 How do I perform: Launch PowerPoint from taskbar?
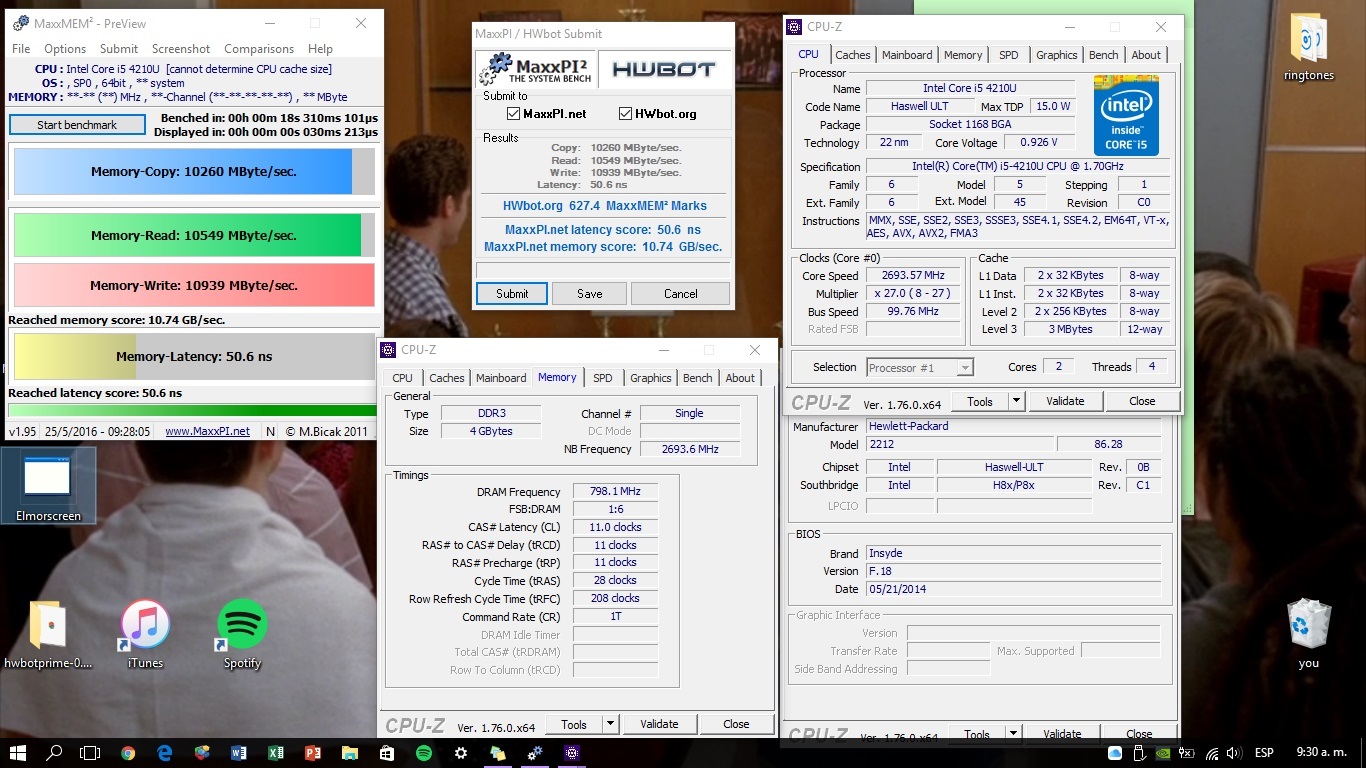313,753
